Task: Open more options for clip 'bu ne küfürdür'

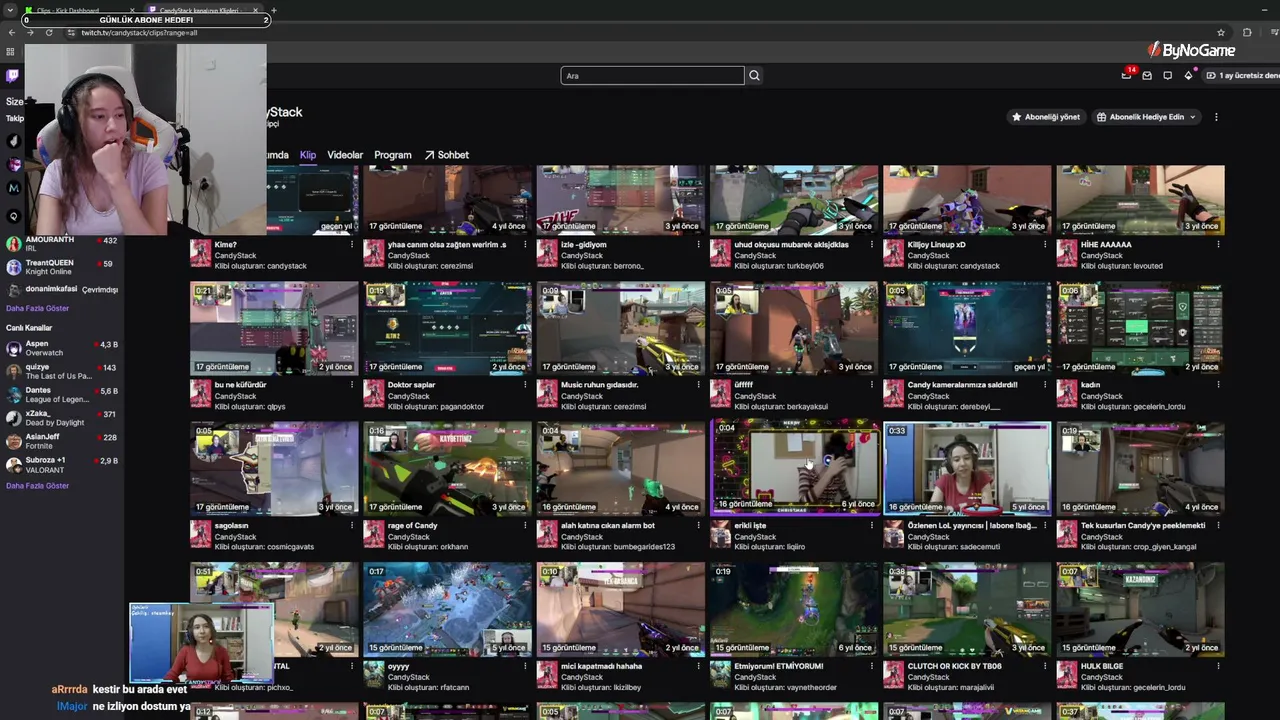Action: pos(352,385)
